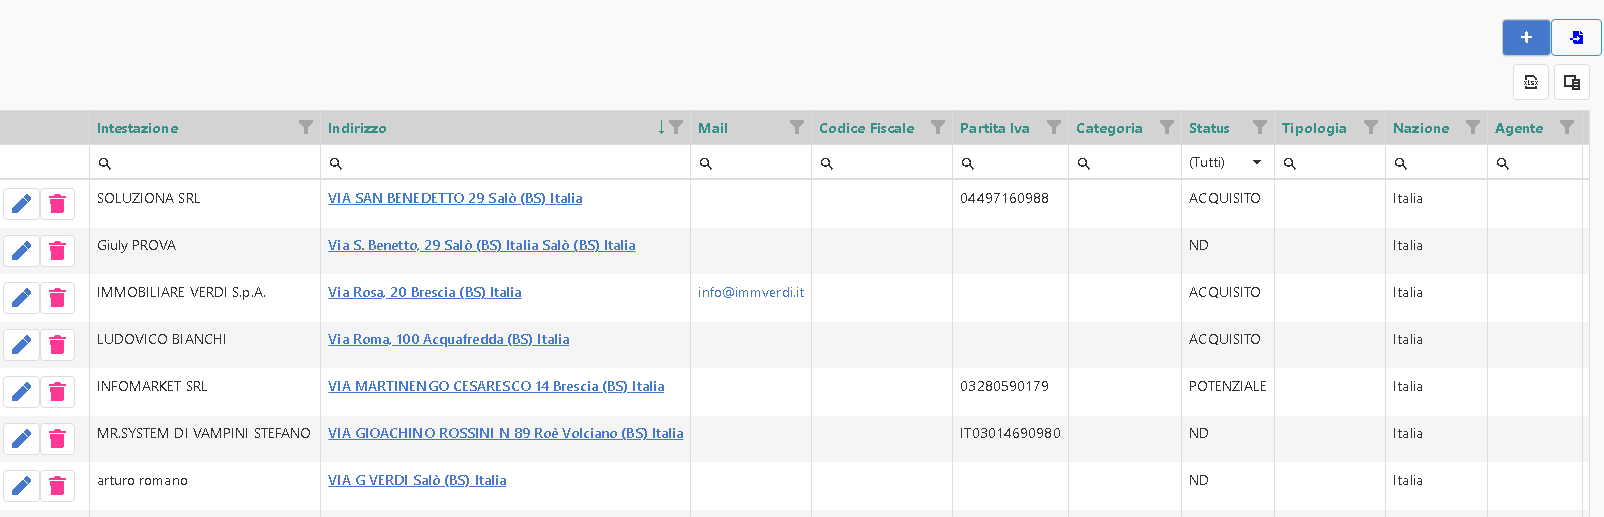Export the table to xlsx
This screenshot has height=517, width=1604.
click(1531, 83)
